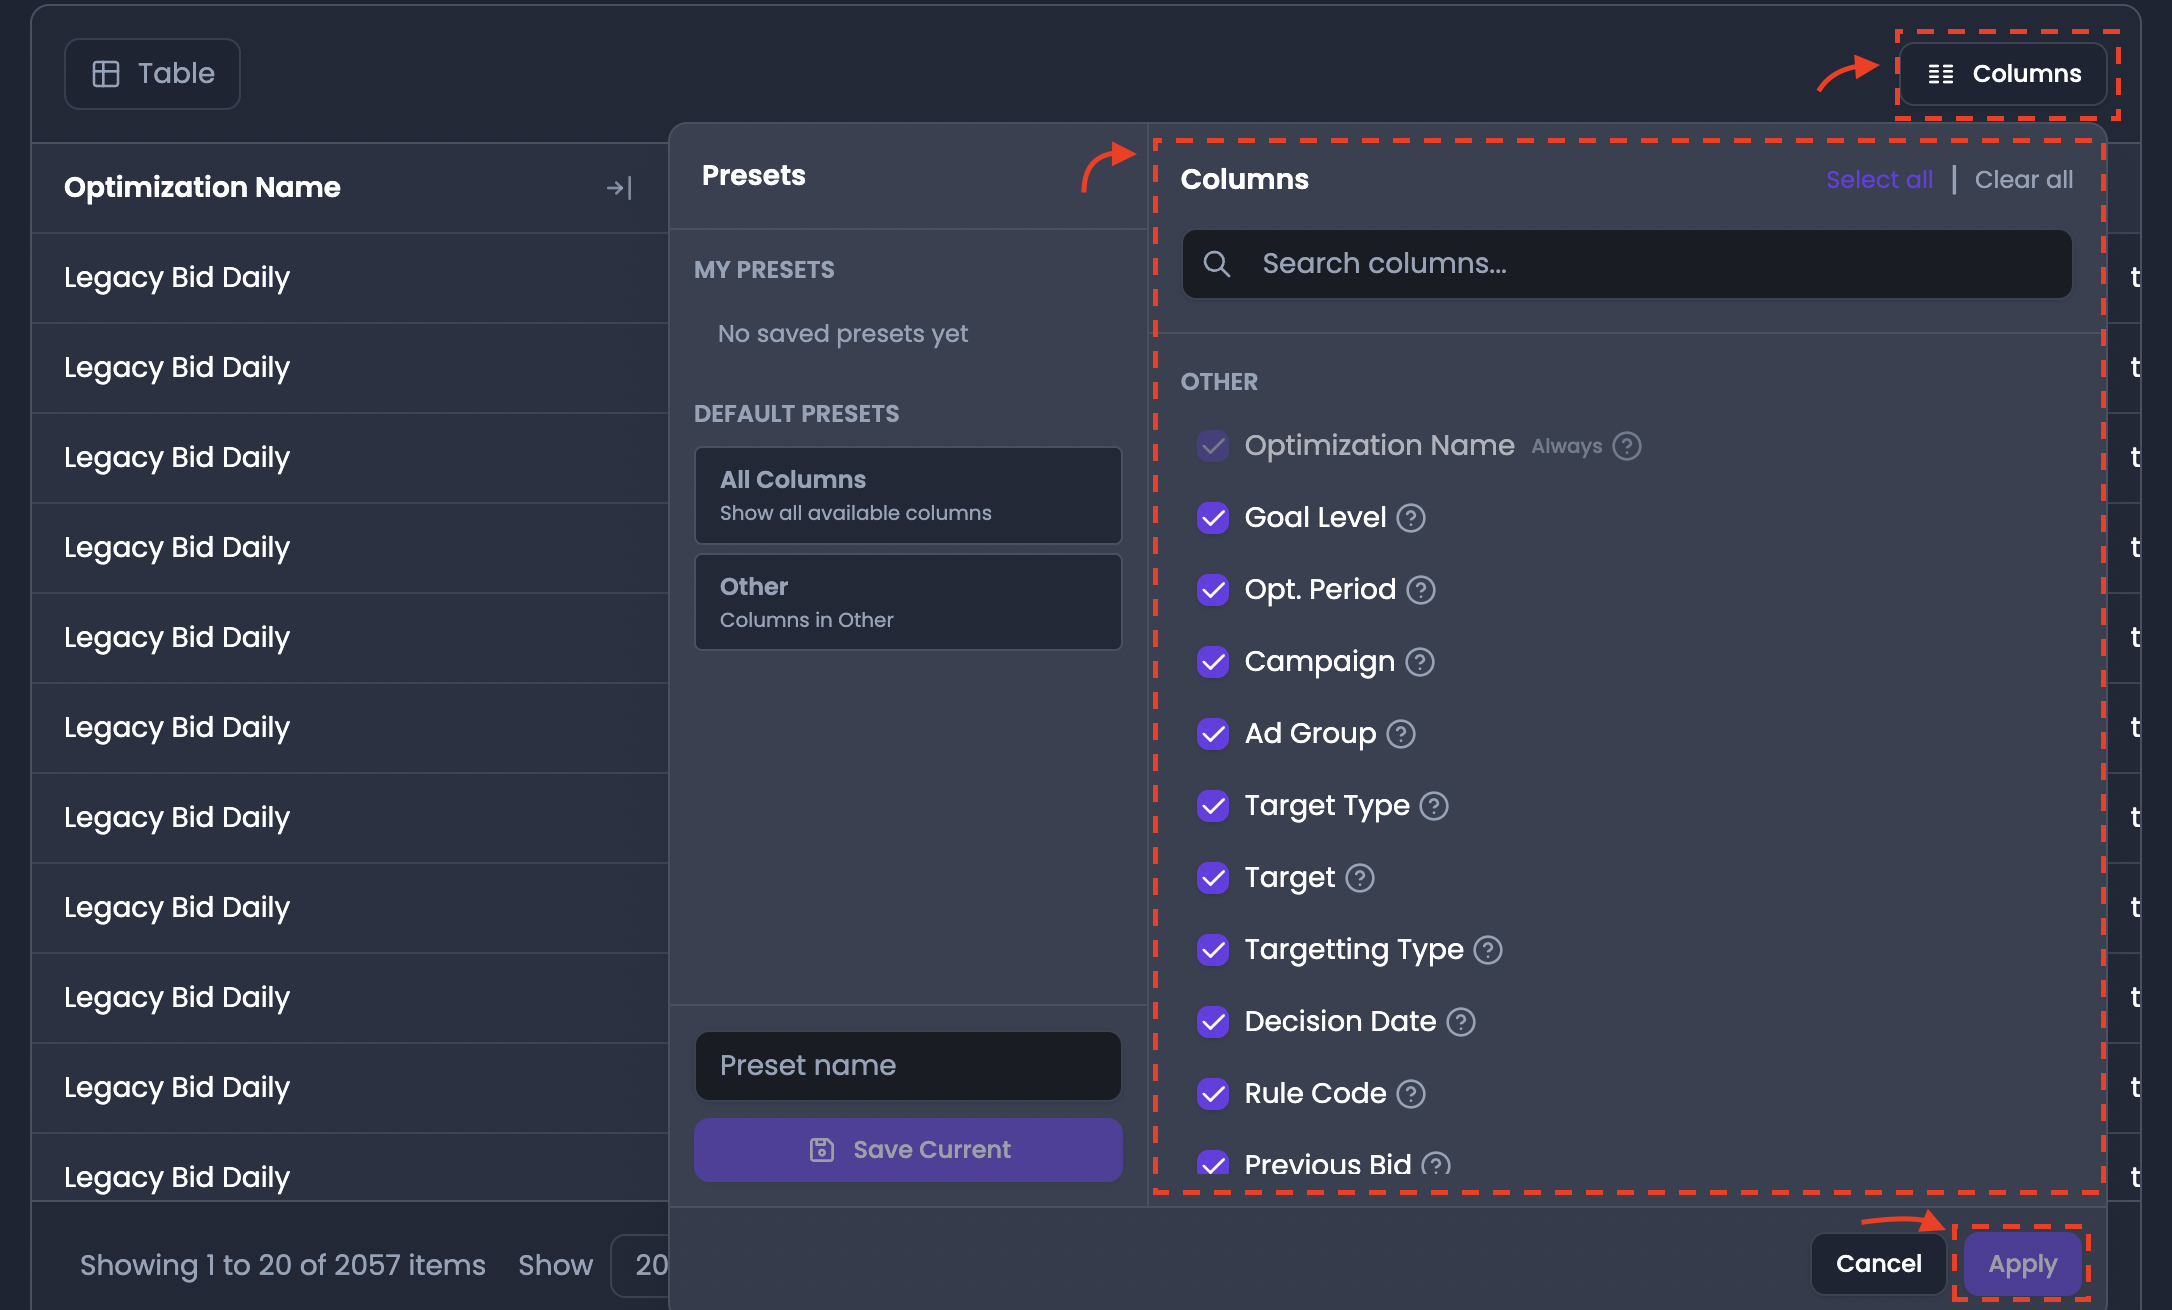2172x1310 pixels.
Task: Click the 'No saved presets yet' text
Action: click(x=842, y=334)
